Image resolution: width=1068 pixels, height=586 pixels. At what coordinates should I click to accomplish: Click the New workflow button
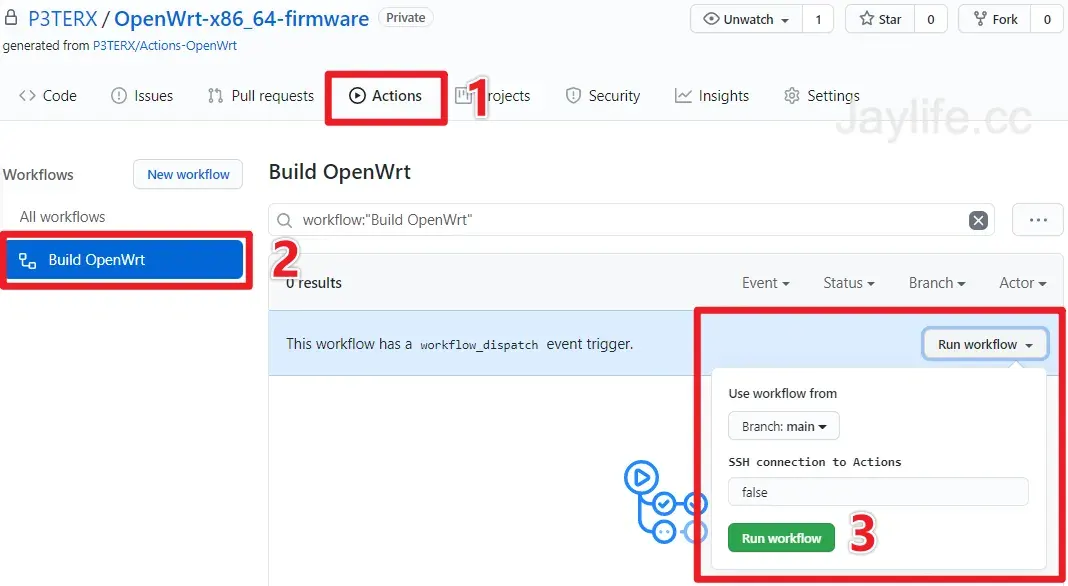click(x=188, y=174)
